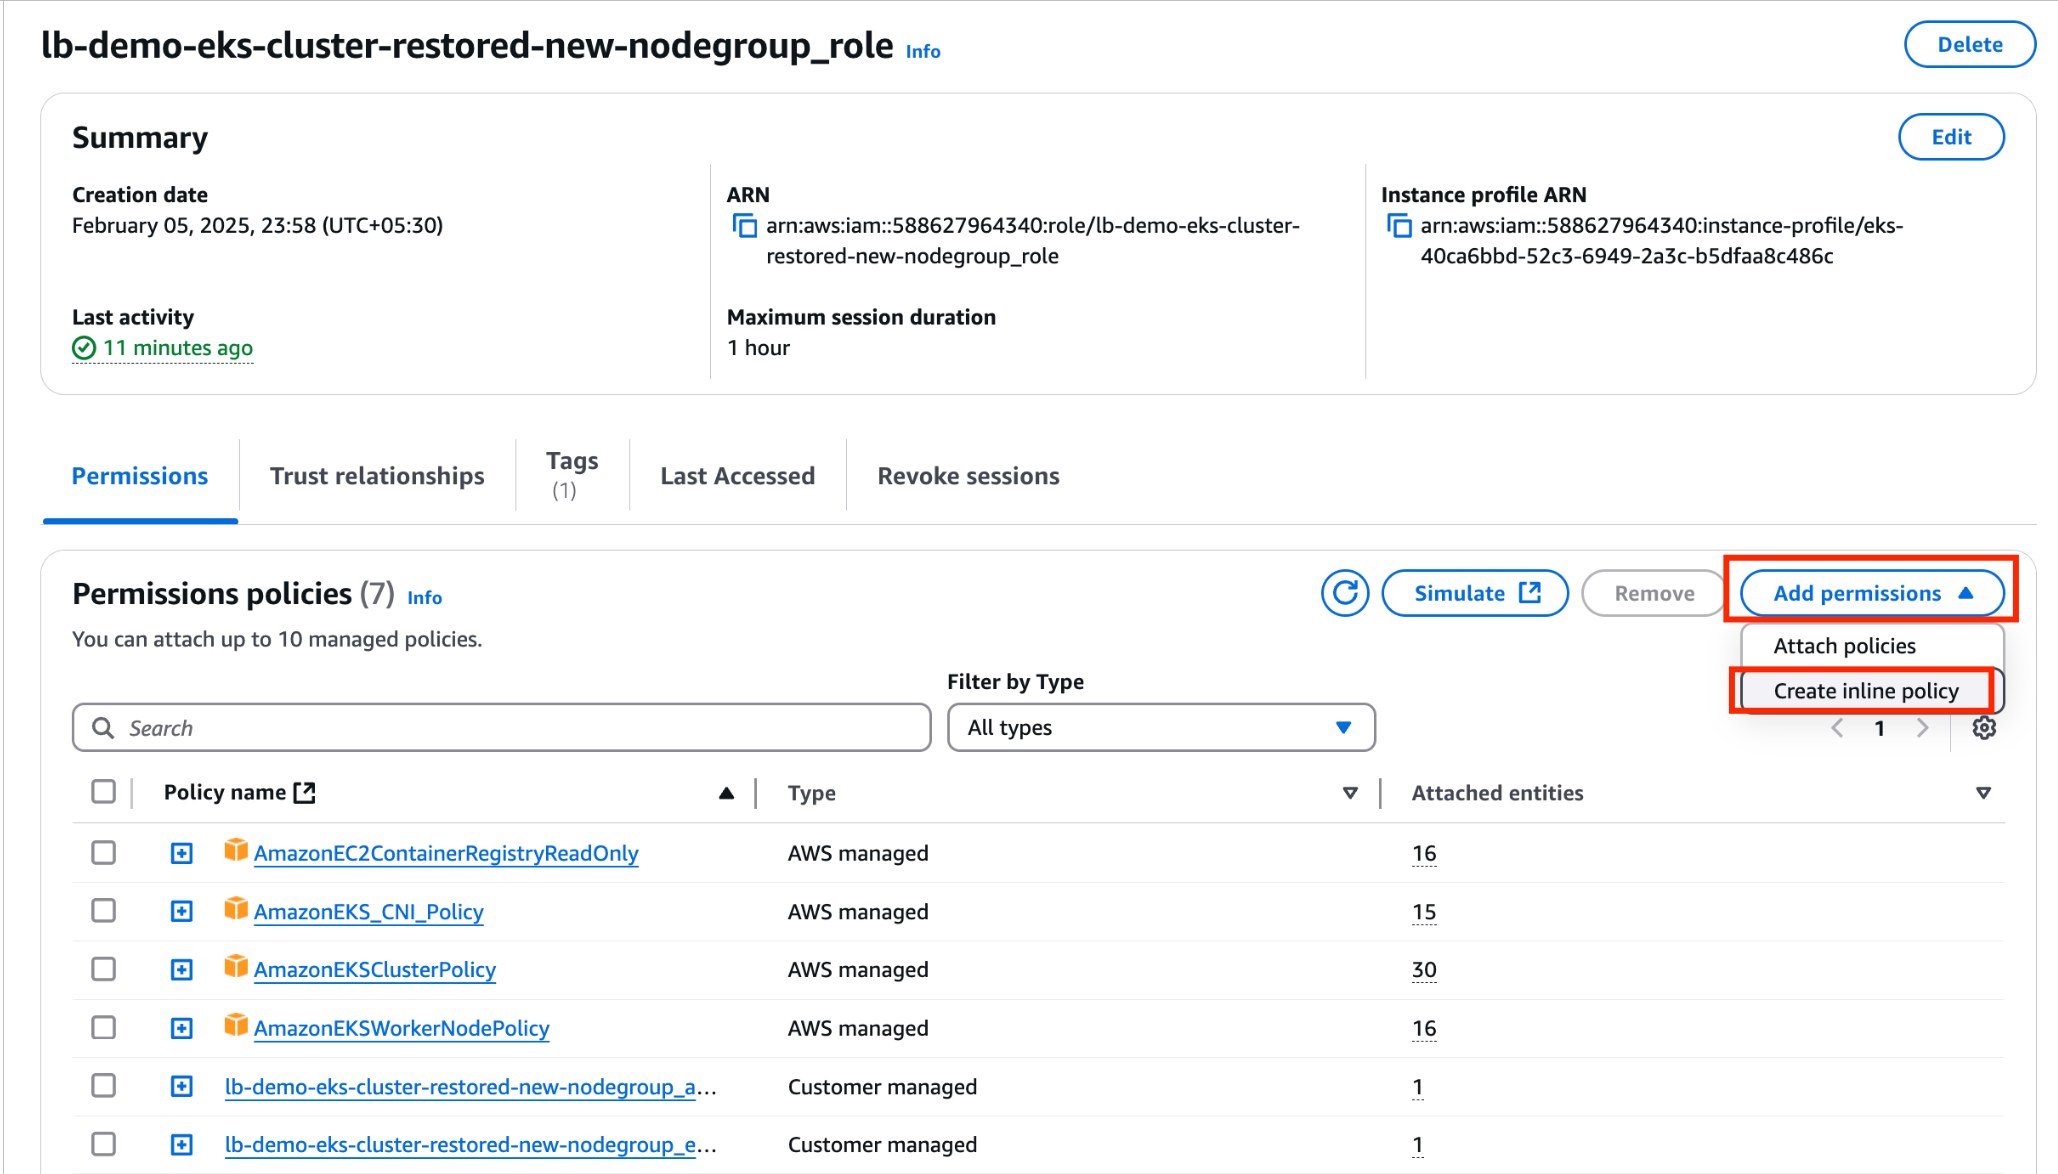Expand the nodegroup_a customer policy row

click(182, 1086)
